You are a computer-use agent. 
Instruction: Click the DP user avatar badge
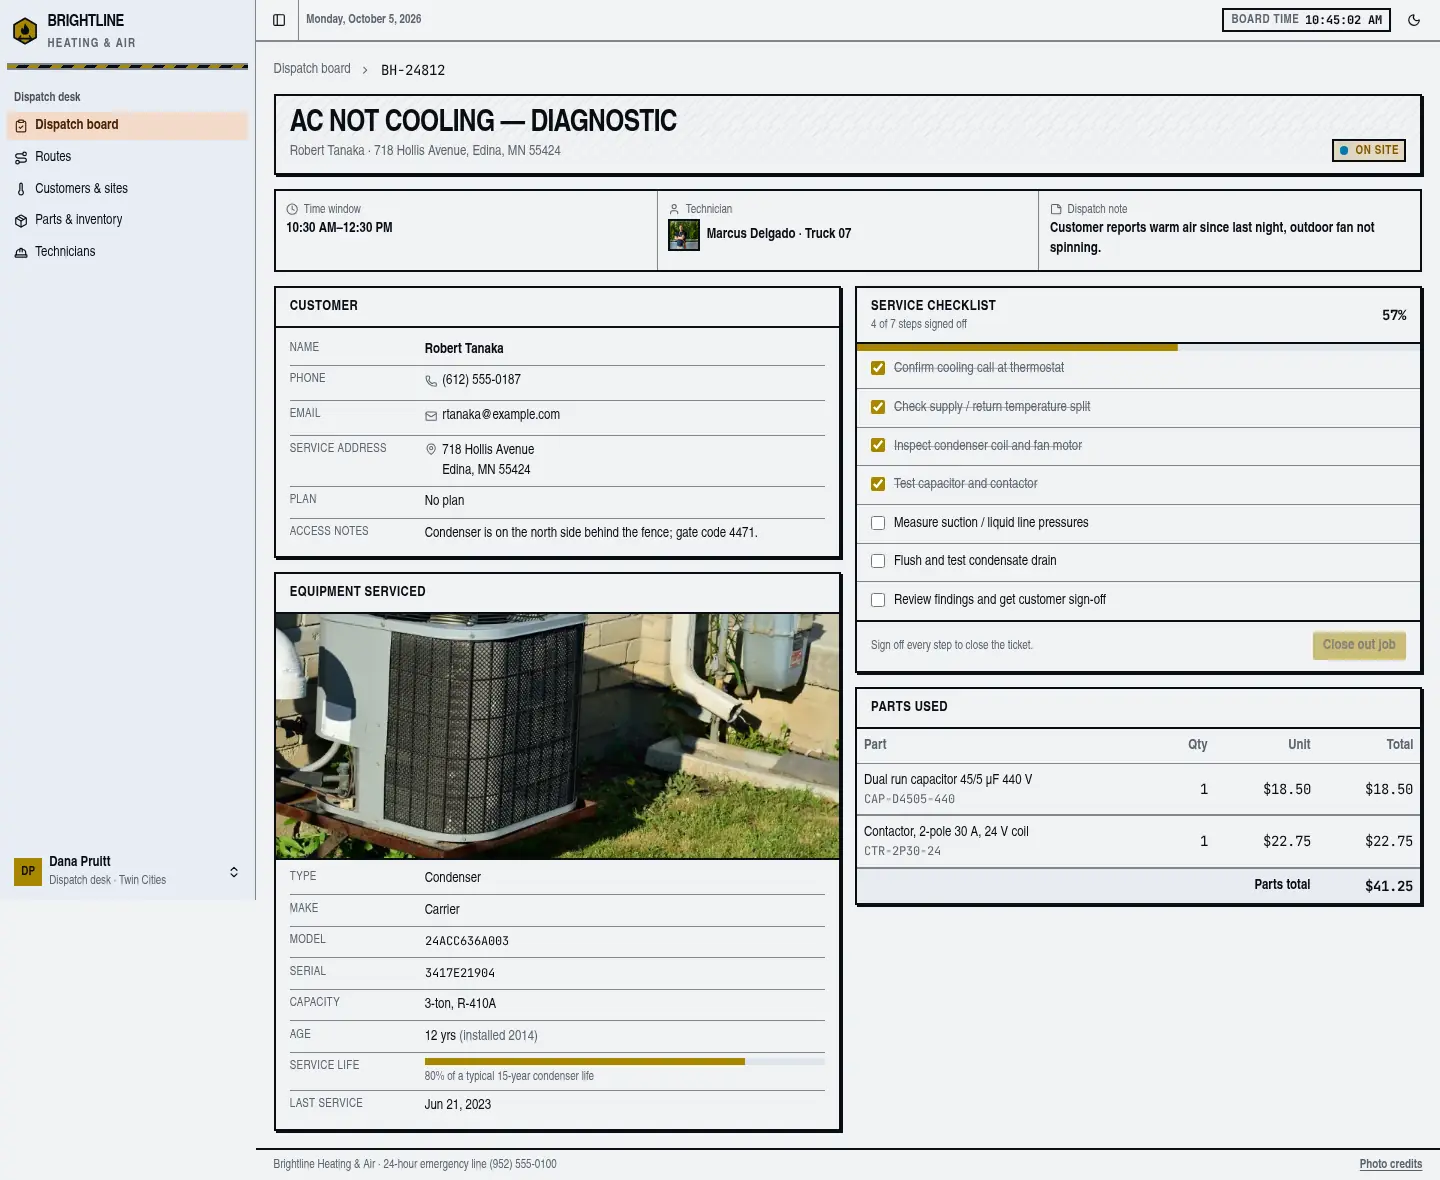point(28,871)
